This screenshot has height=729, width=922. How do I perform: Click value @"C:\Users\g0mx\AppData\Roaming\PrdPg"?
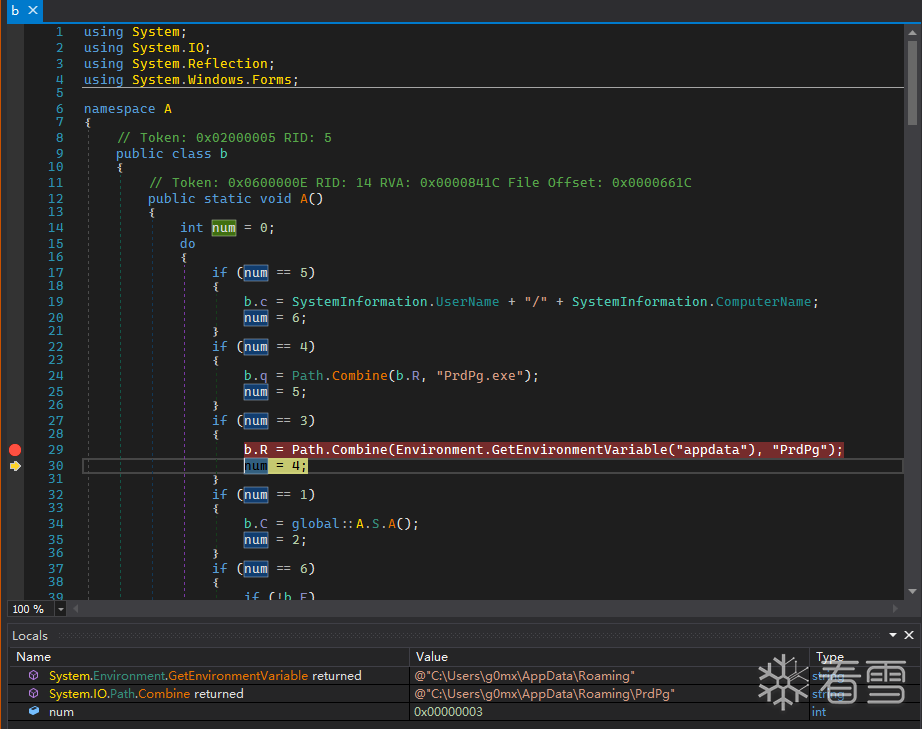544,694
